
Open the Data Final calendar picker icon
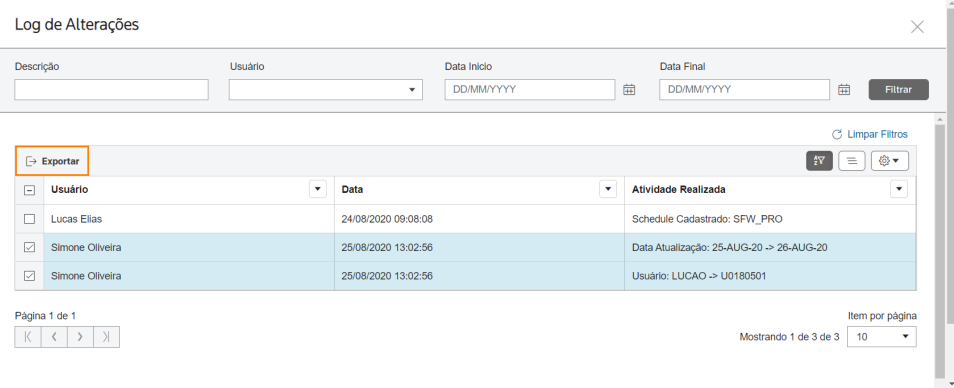pyautogui.click(x=844, y=89)
